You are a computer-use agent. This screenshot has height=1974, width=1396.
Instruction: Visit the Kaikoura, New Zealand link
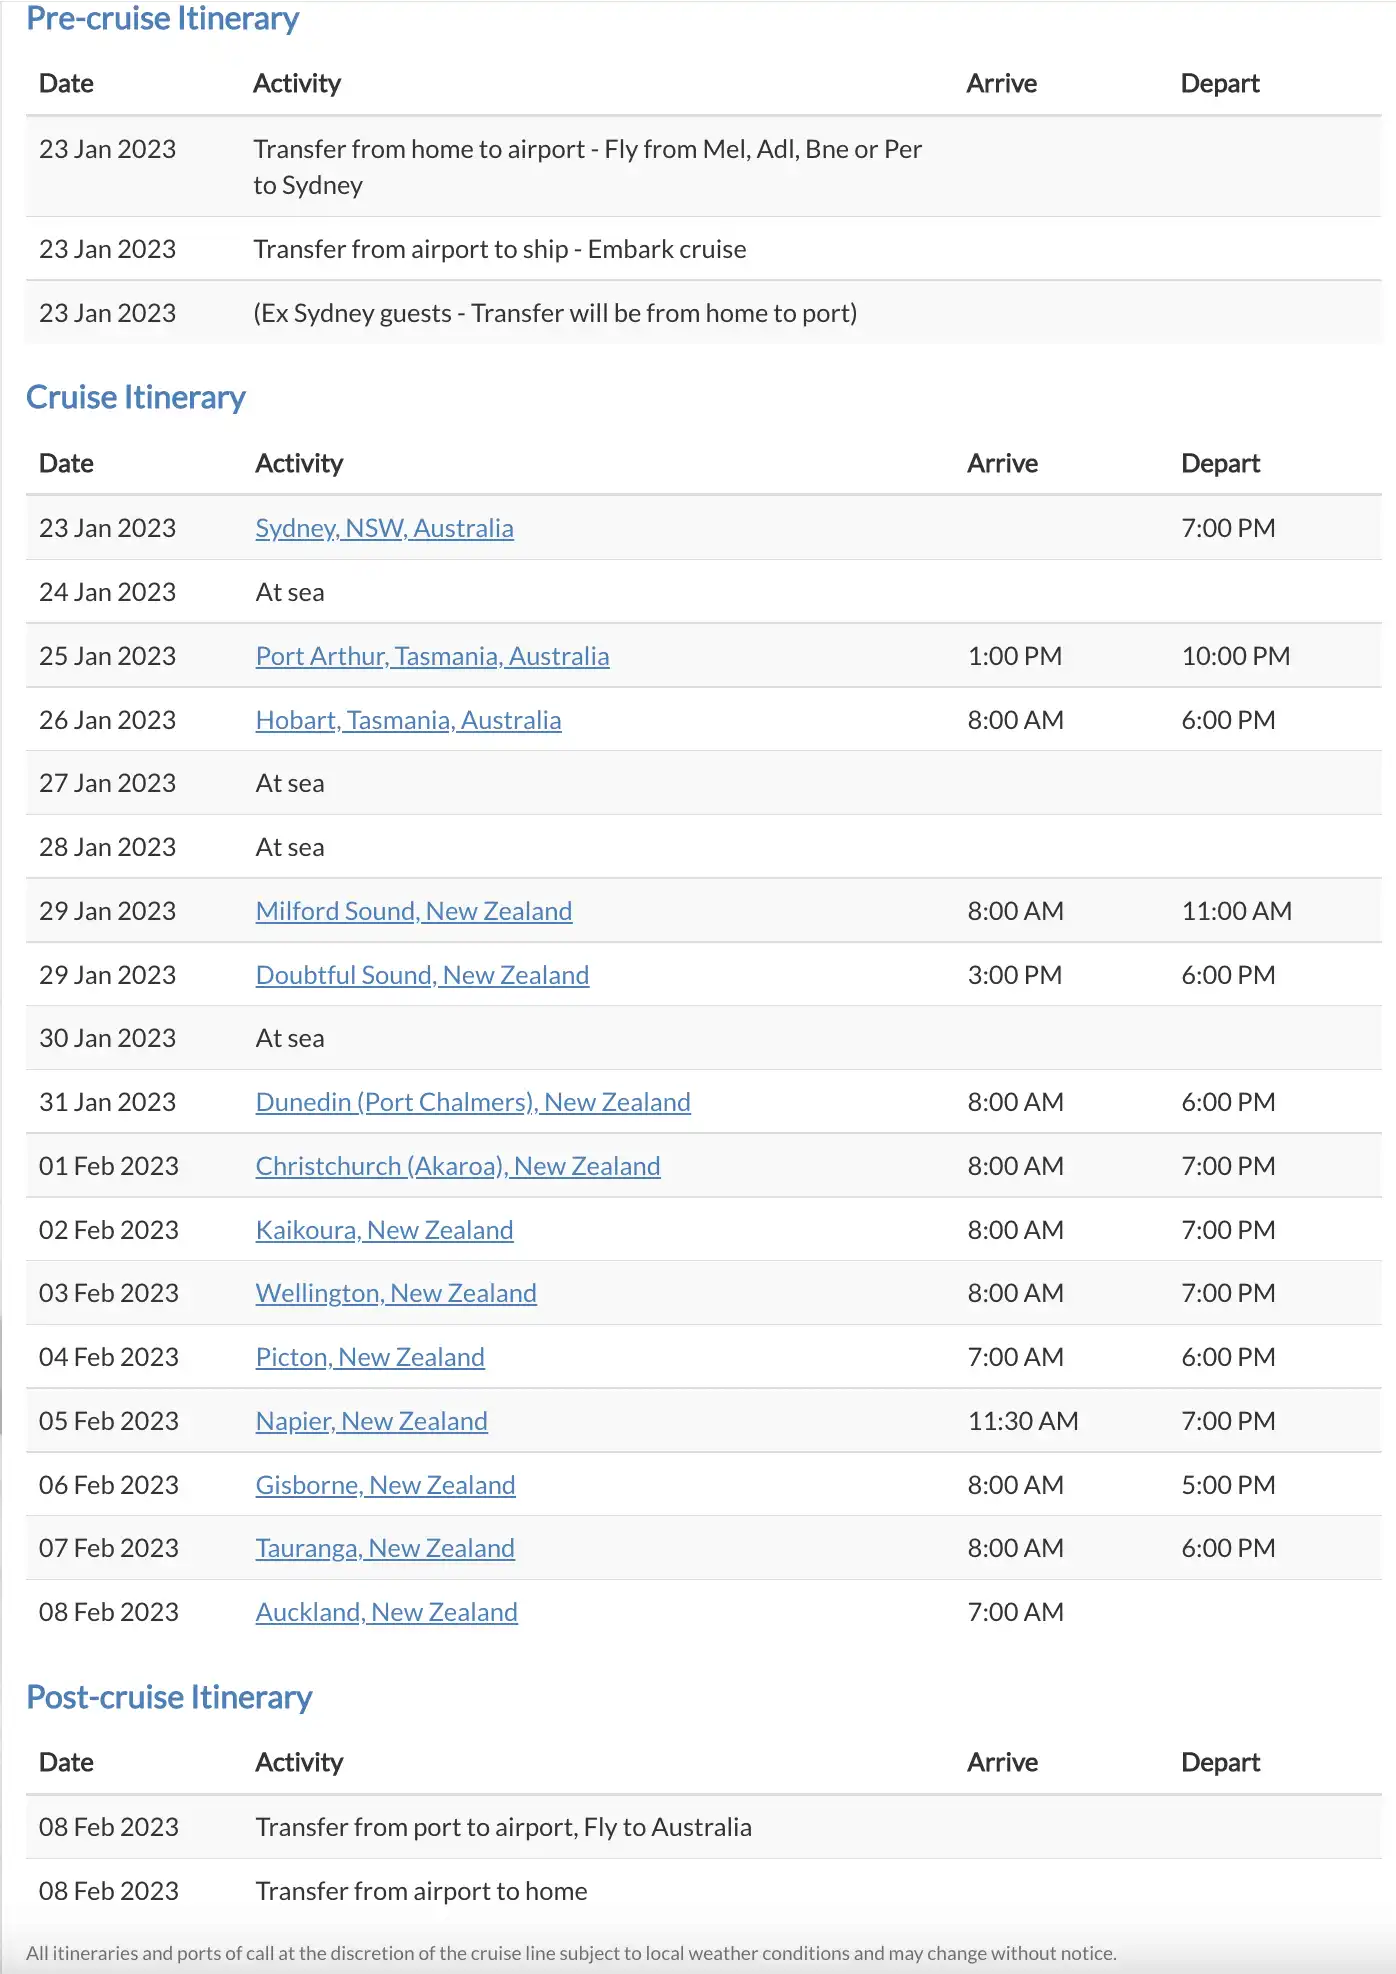click(384, 1230)
